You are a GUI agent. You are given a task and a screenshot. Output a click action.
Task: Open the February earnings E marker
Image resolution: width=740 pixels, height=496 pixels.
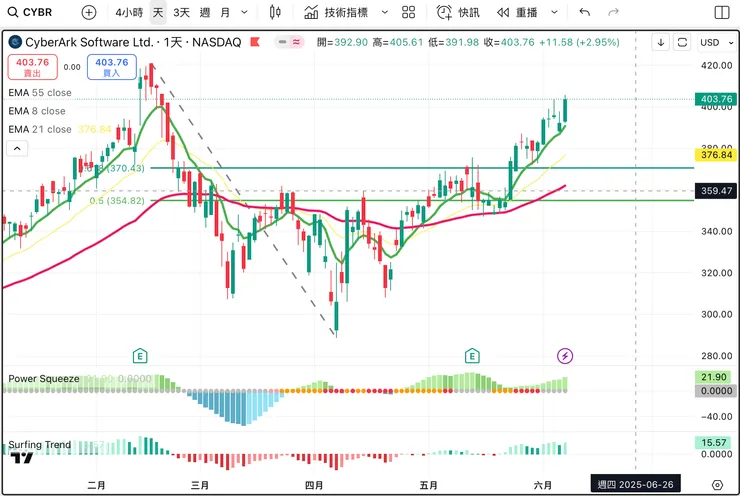pos(140,355)
